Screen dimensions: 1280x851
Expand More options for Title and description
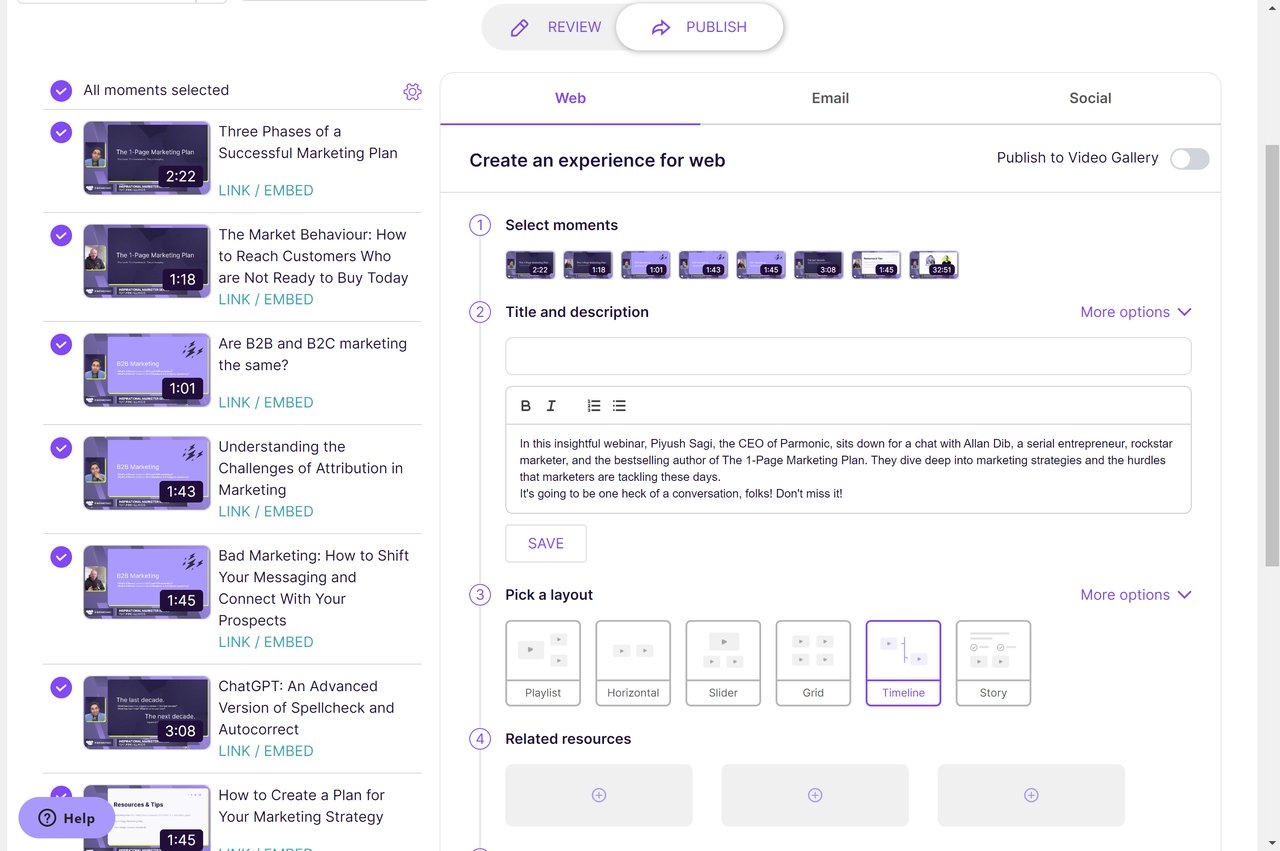click(1136, 312)
